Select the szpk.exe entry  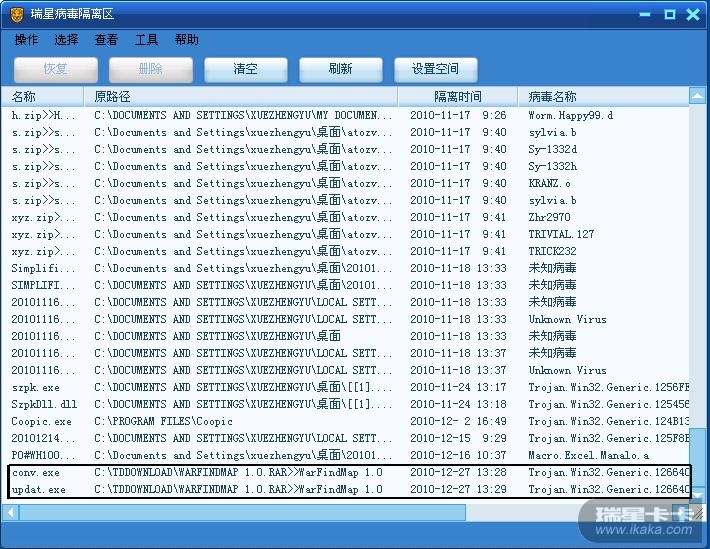coord(346,388)
